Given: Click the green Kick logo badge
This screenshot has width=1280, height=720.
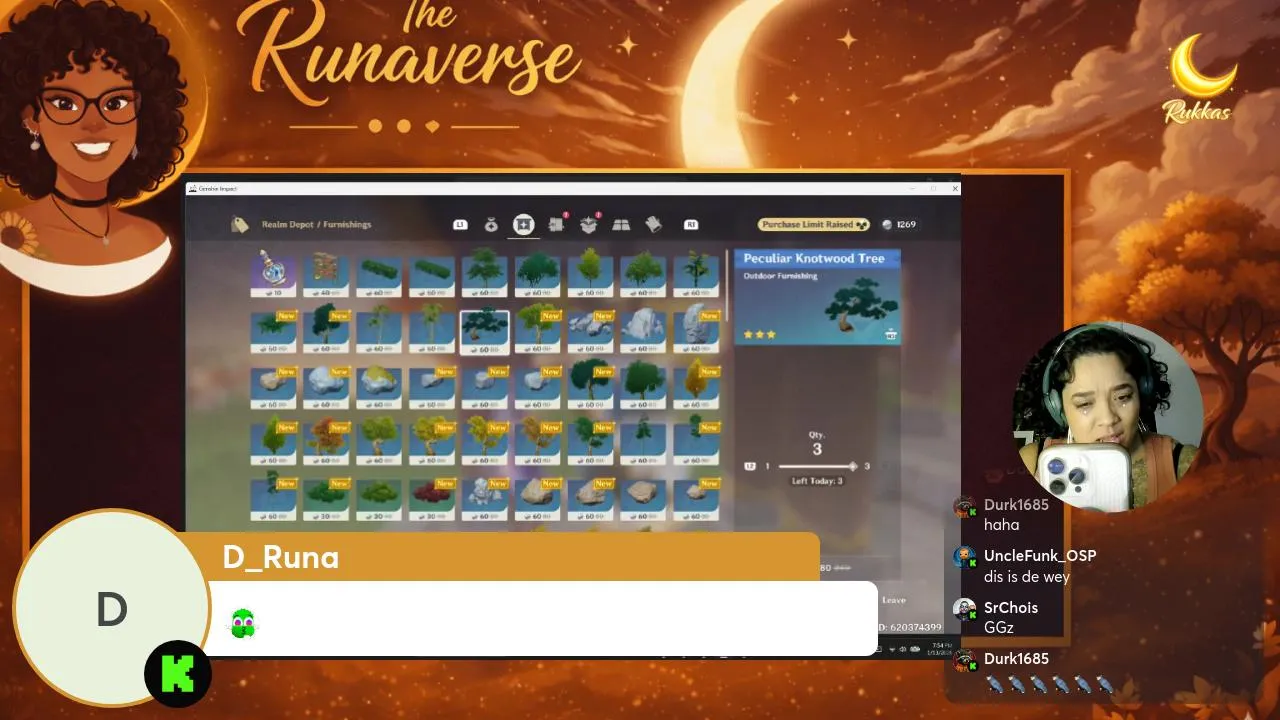Looking at the screenshot, I should (x=177, y=674).
